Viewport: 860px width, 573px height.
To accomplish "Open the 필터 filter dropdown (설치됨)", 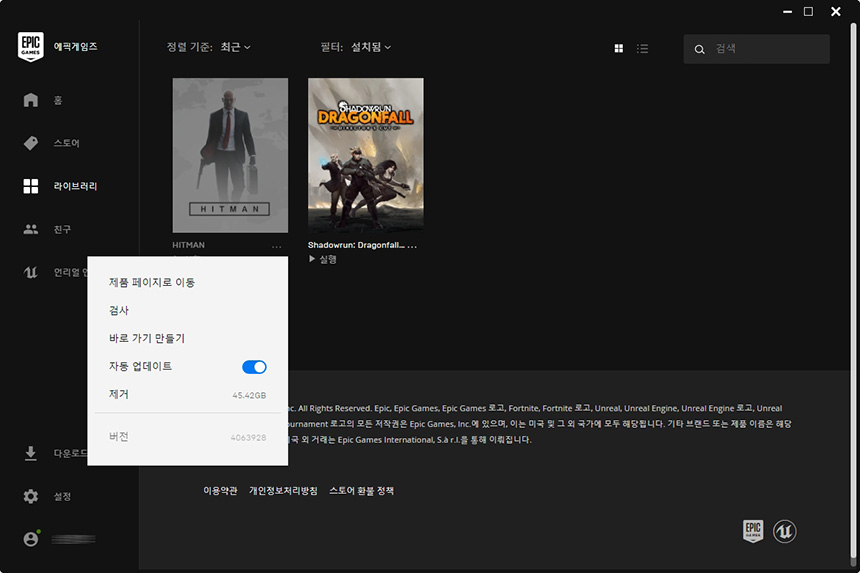I will pyautogui.click(x=371, y=47).
